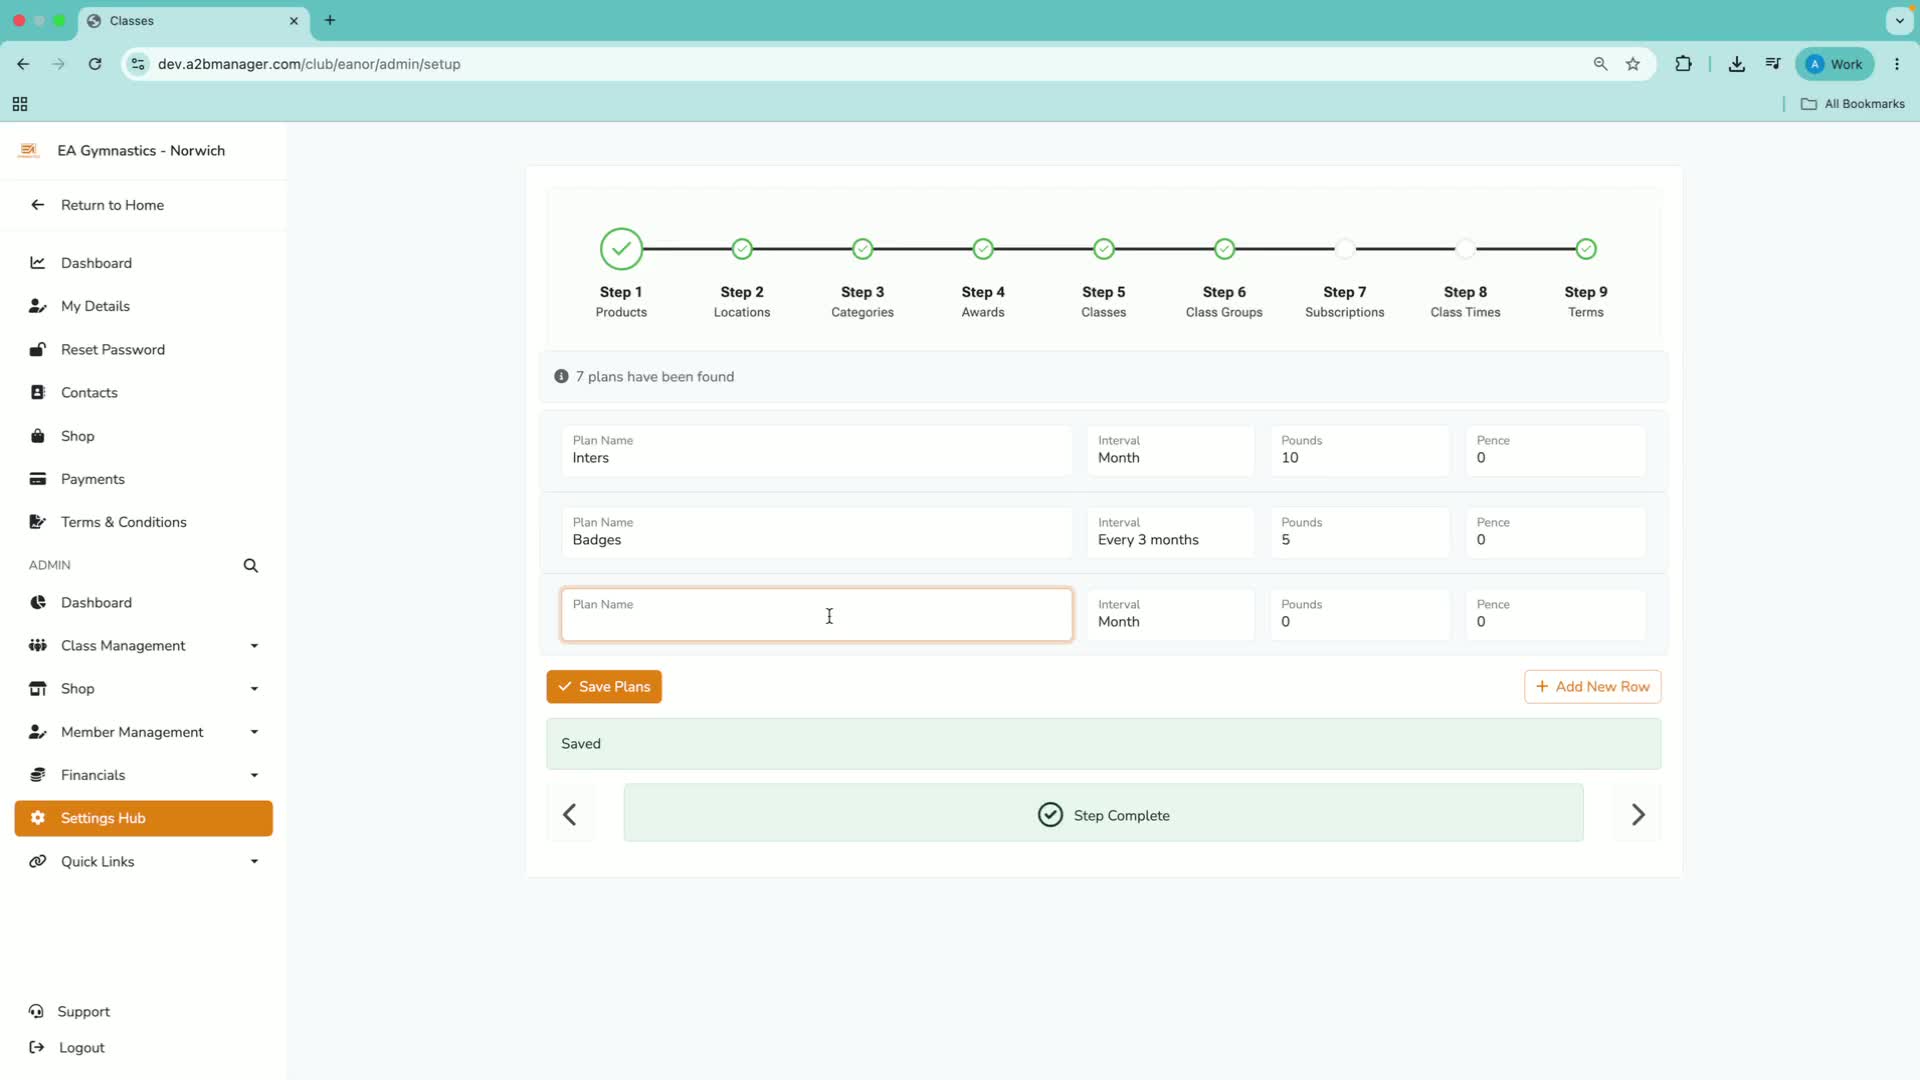Click Add New Row button
Viewport: 1920px width, 1080px height.
coord(1592,687)
